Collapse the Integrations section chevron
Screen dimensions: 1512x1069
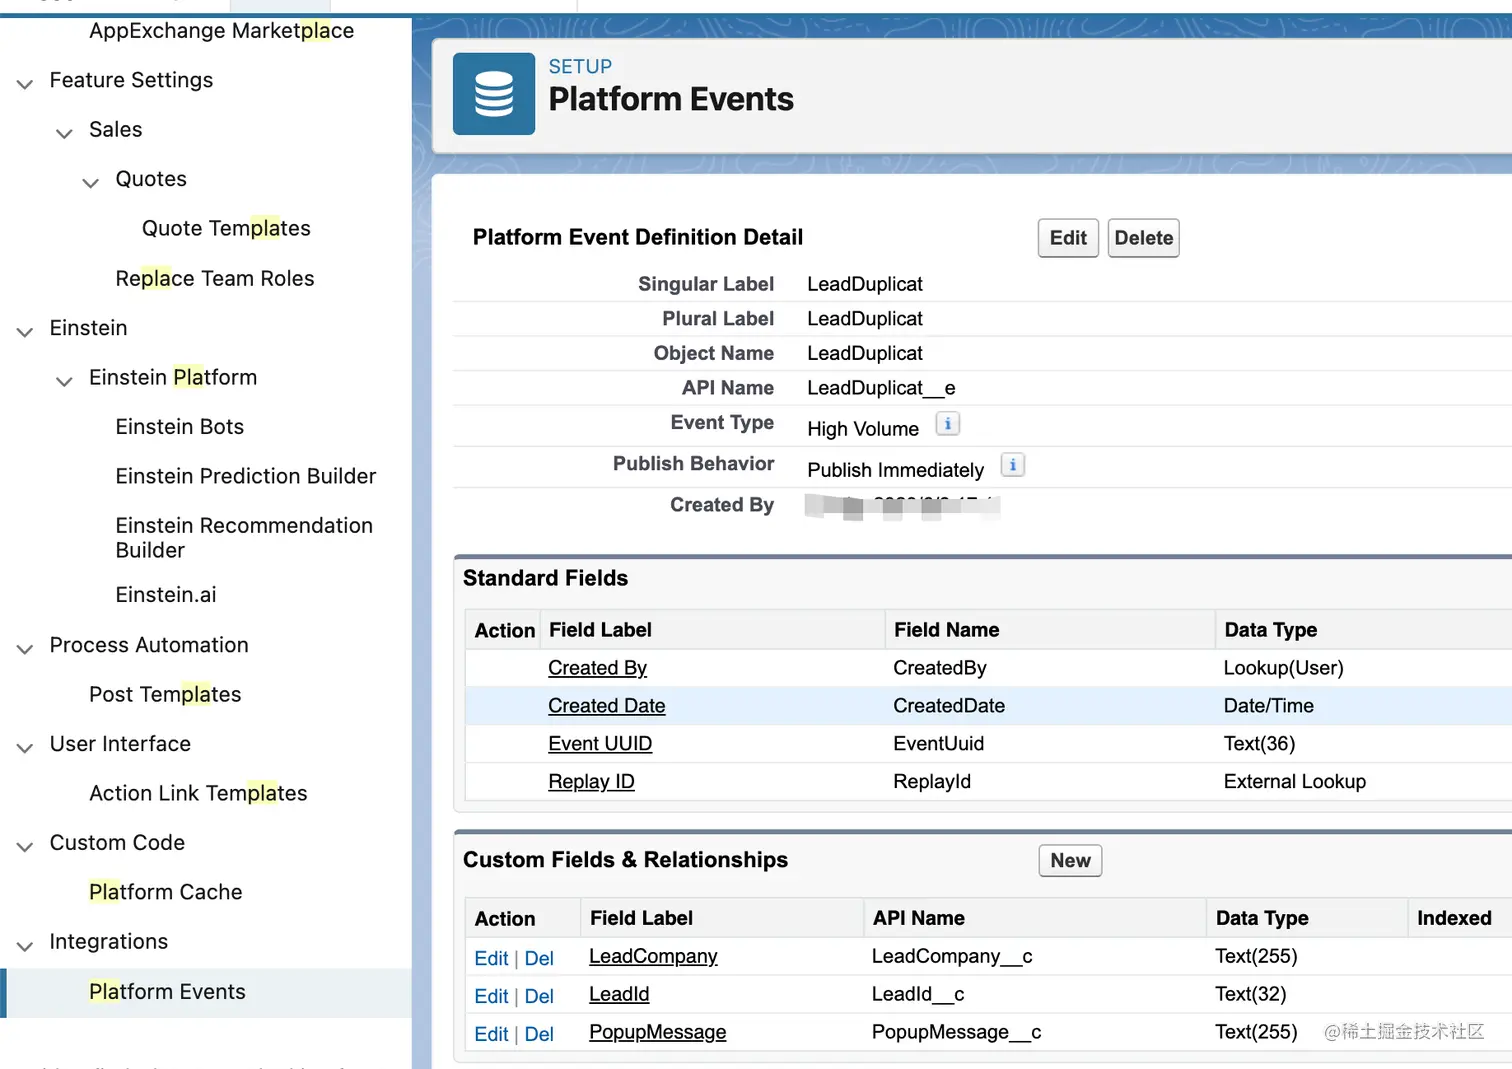tap(25, 945)
